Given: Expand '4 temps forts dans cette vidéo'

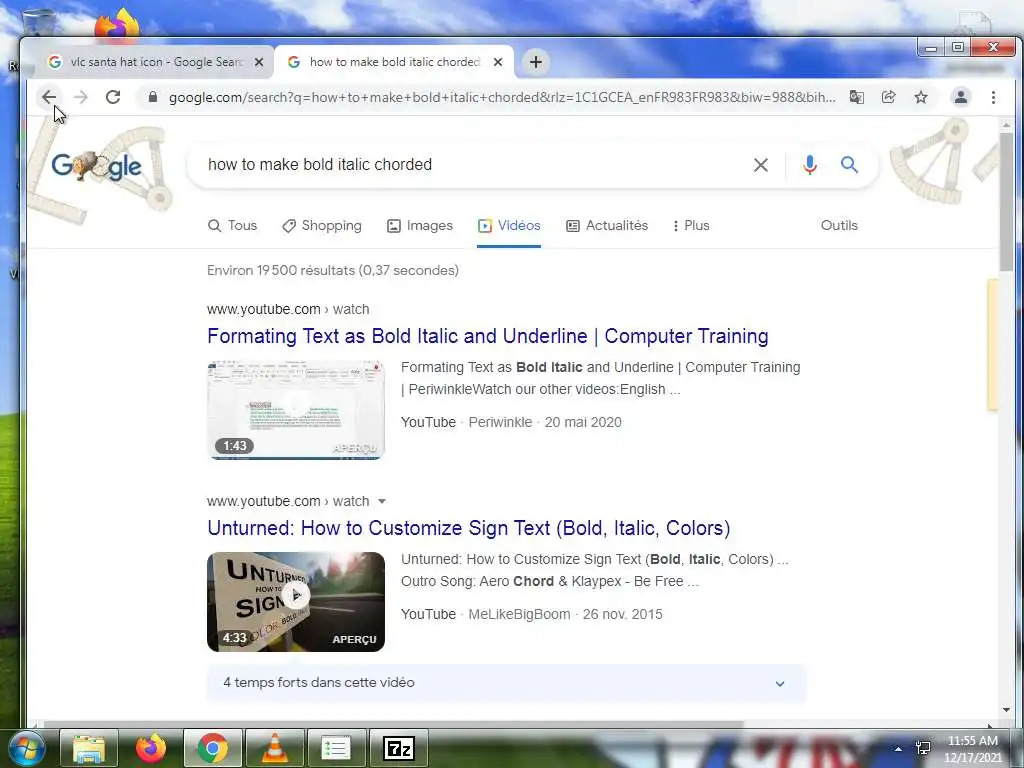Looking at the screenshot, I should click(506, 683).
